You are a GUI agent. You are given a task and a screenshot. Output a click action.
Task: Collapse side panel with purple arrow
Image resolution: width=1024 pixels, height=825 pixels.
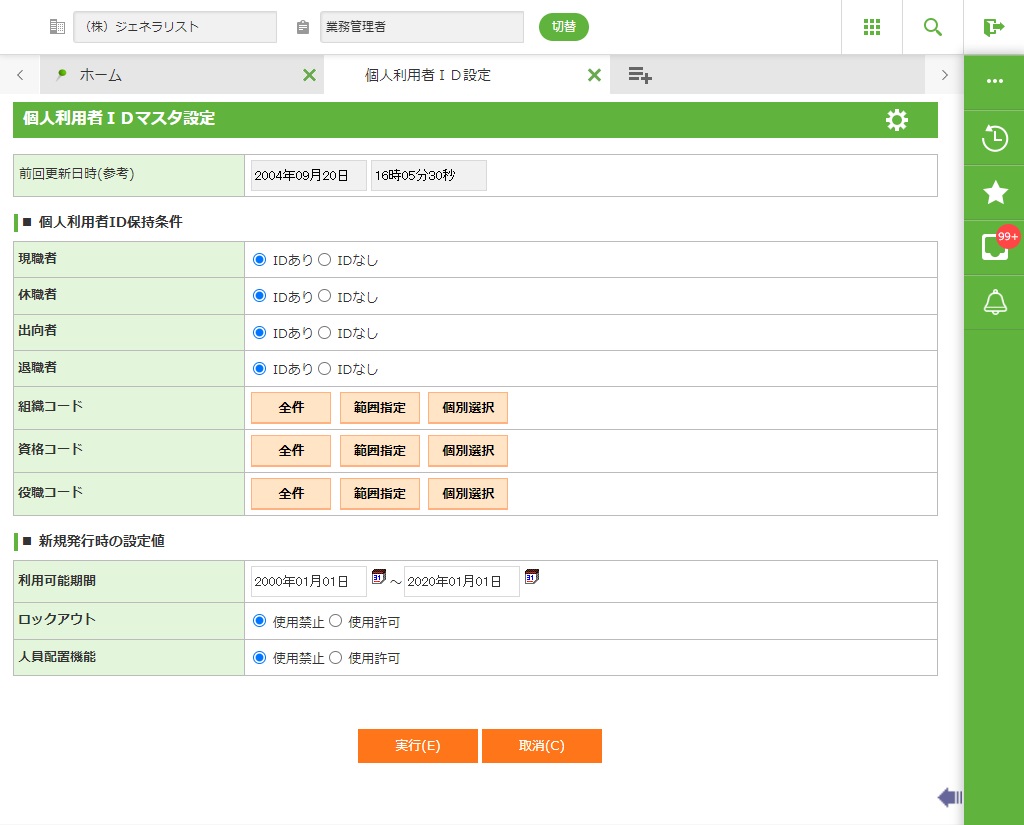click(x=949, y=797)
